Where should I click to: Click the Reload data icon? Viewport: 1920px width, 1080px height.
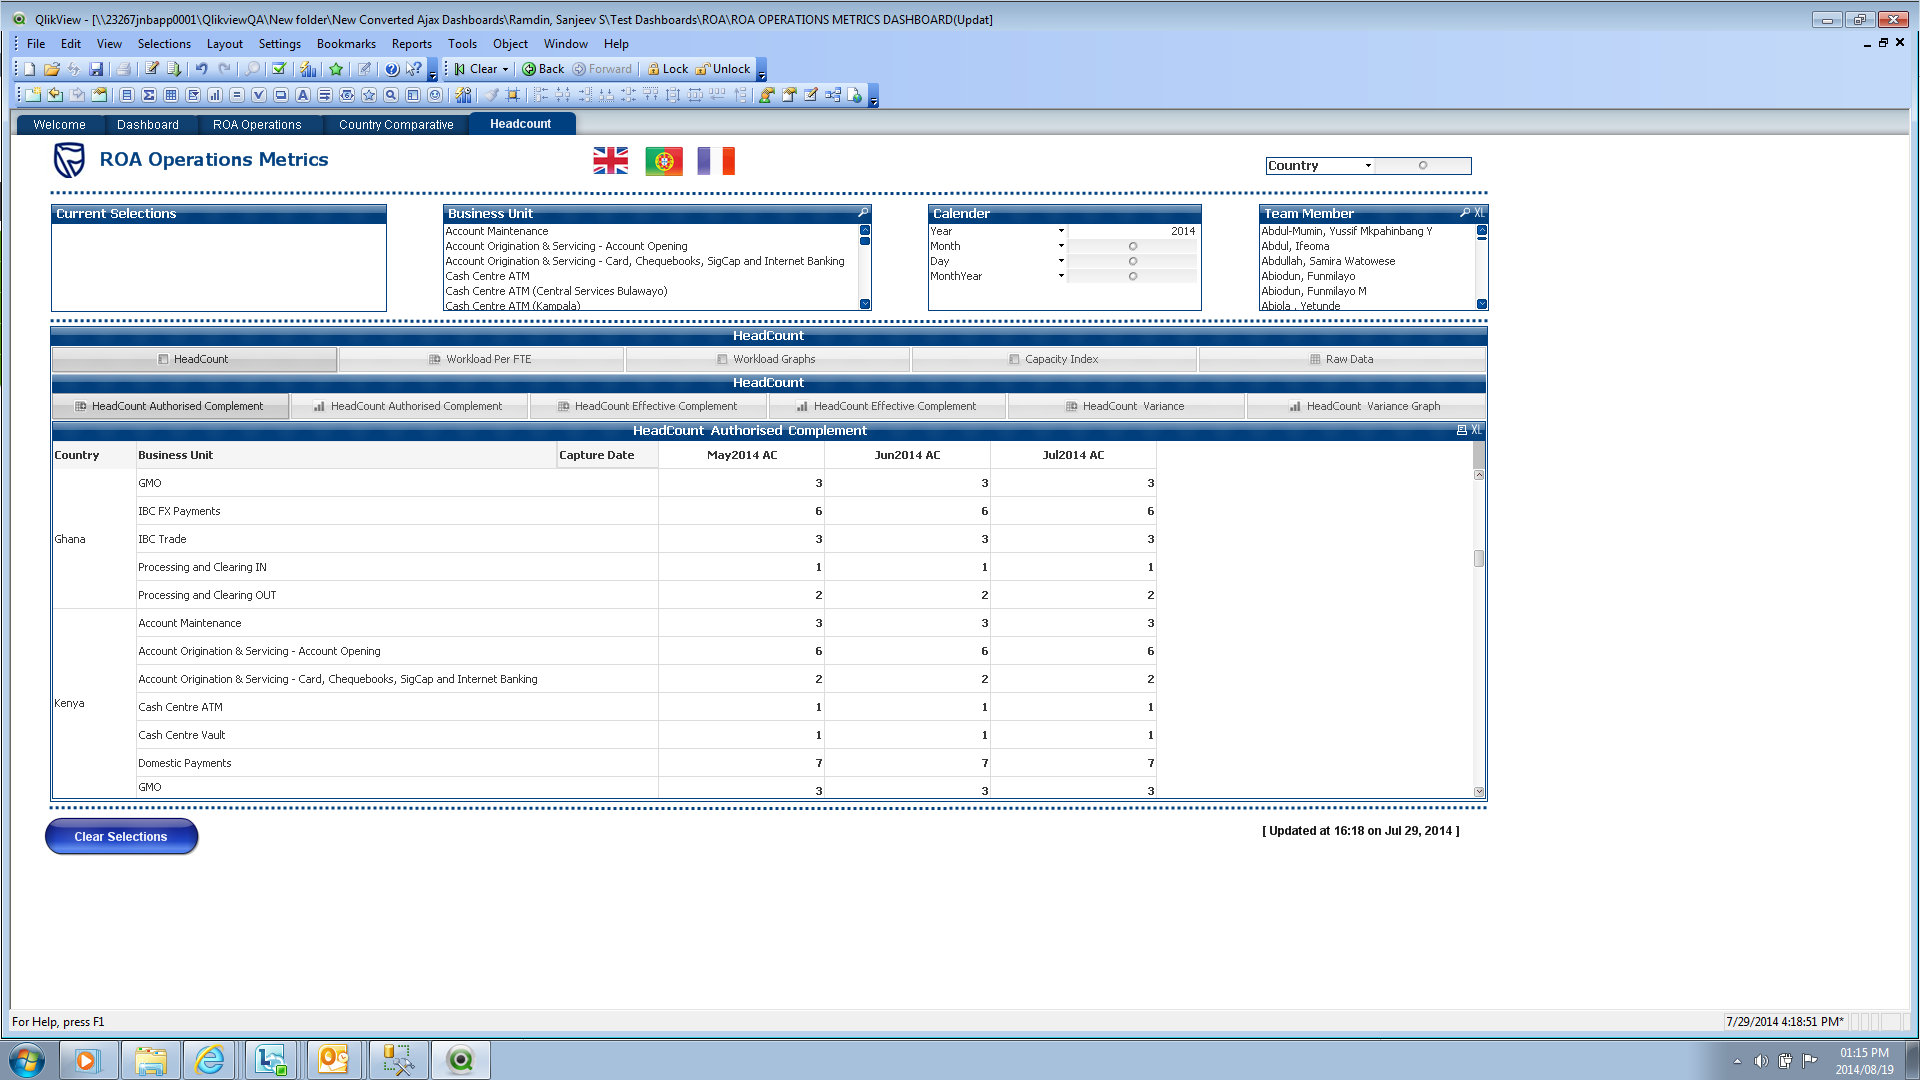(174, 69)
